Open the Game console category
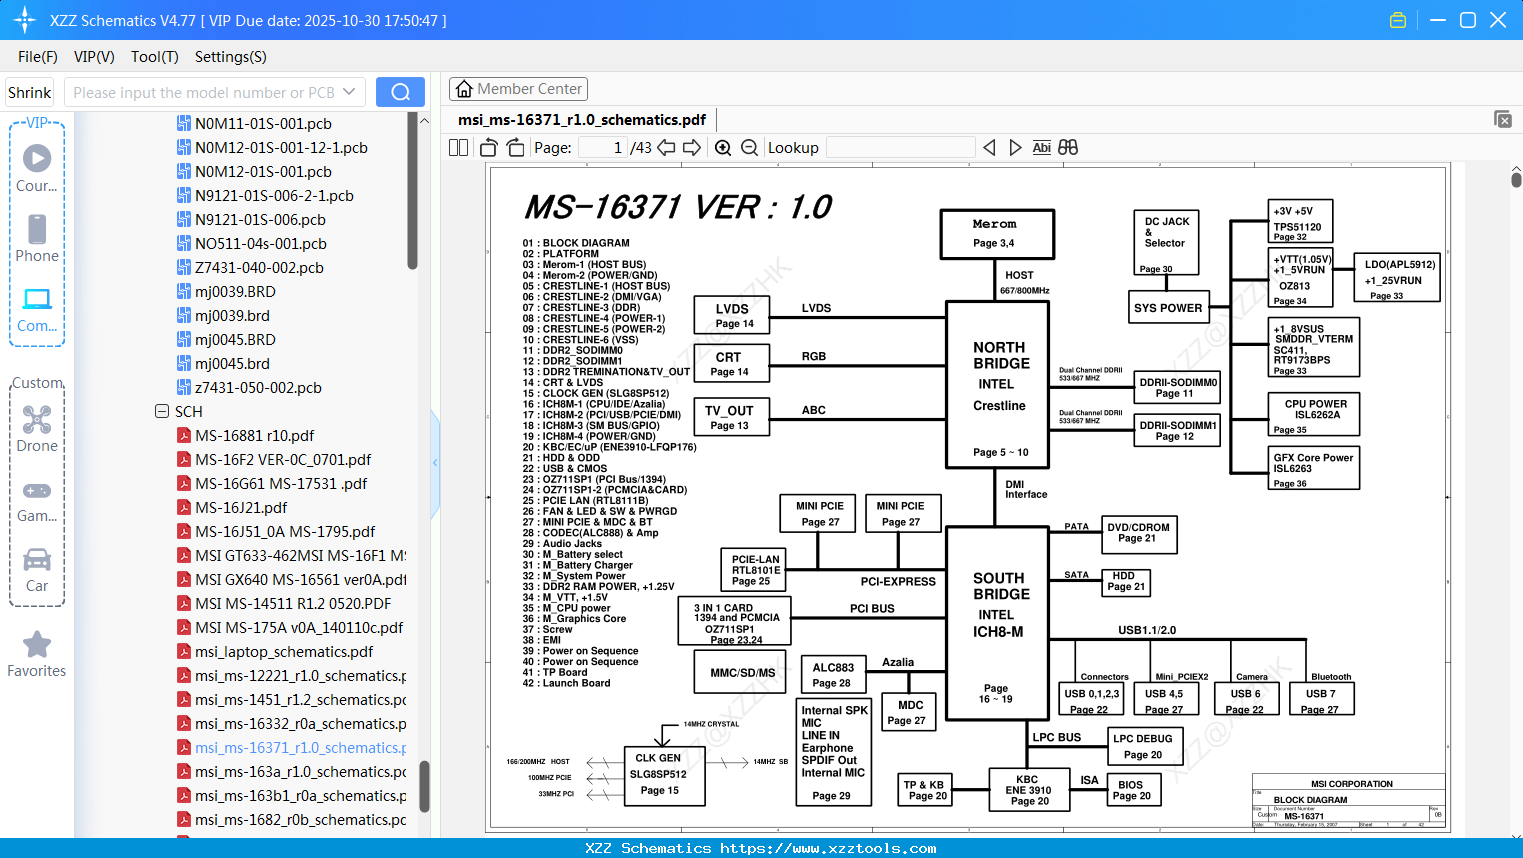This screenshot has width=1523, height=858. click(37, 500)
